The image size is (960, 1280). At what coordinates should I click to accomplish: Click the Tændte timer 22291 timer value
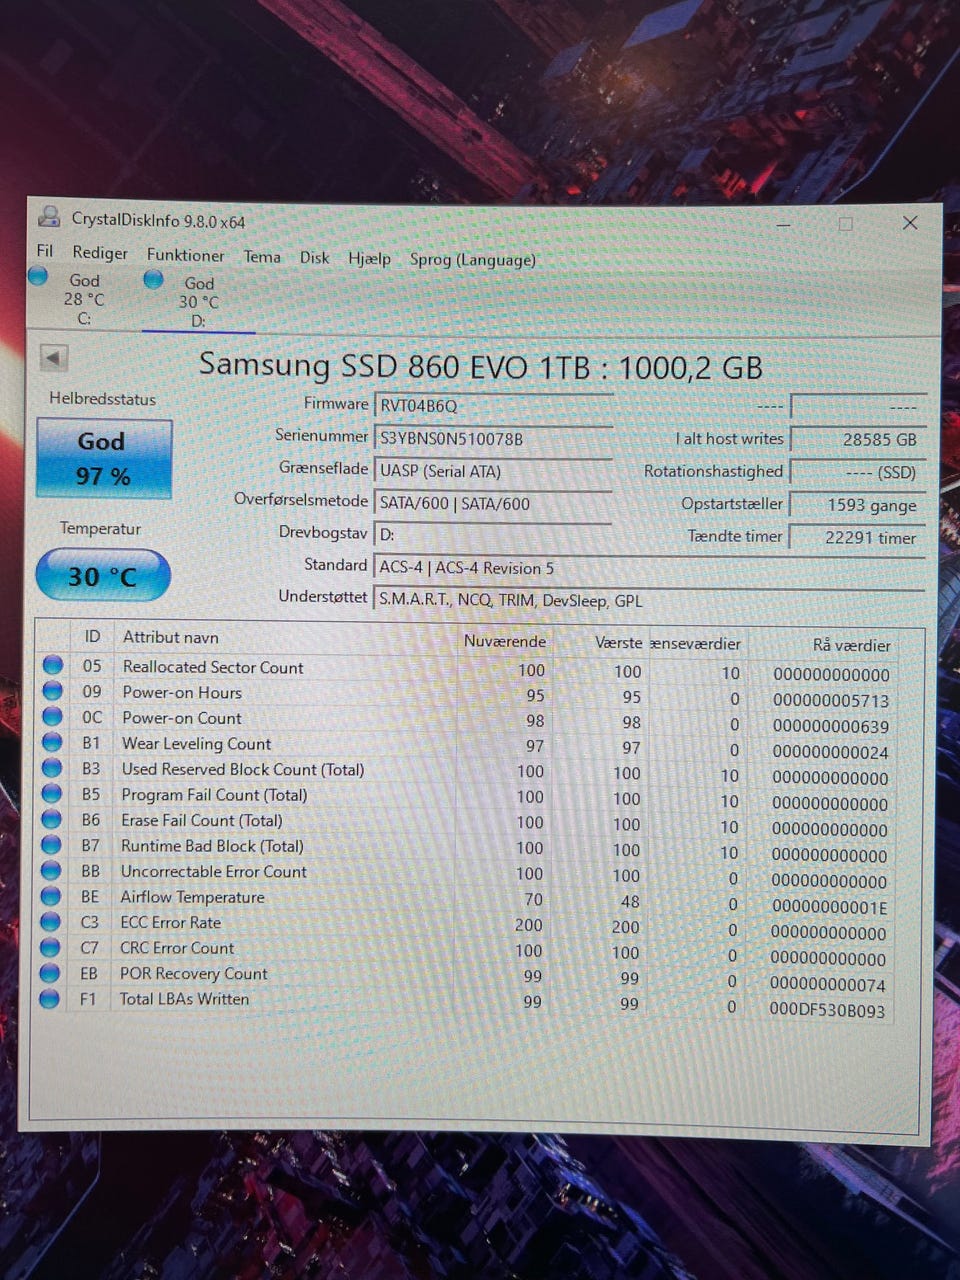(857, 537)
